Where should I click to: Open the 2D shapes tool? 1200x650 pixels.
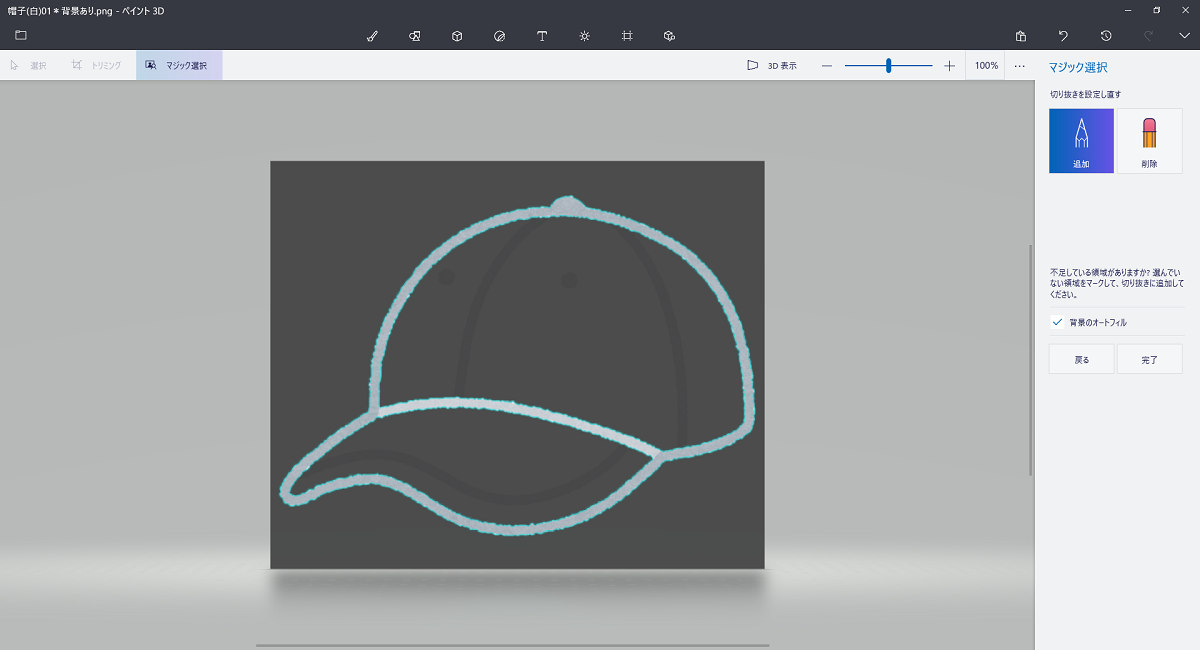(x=414, y=36)
